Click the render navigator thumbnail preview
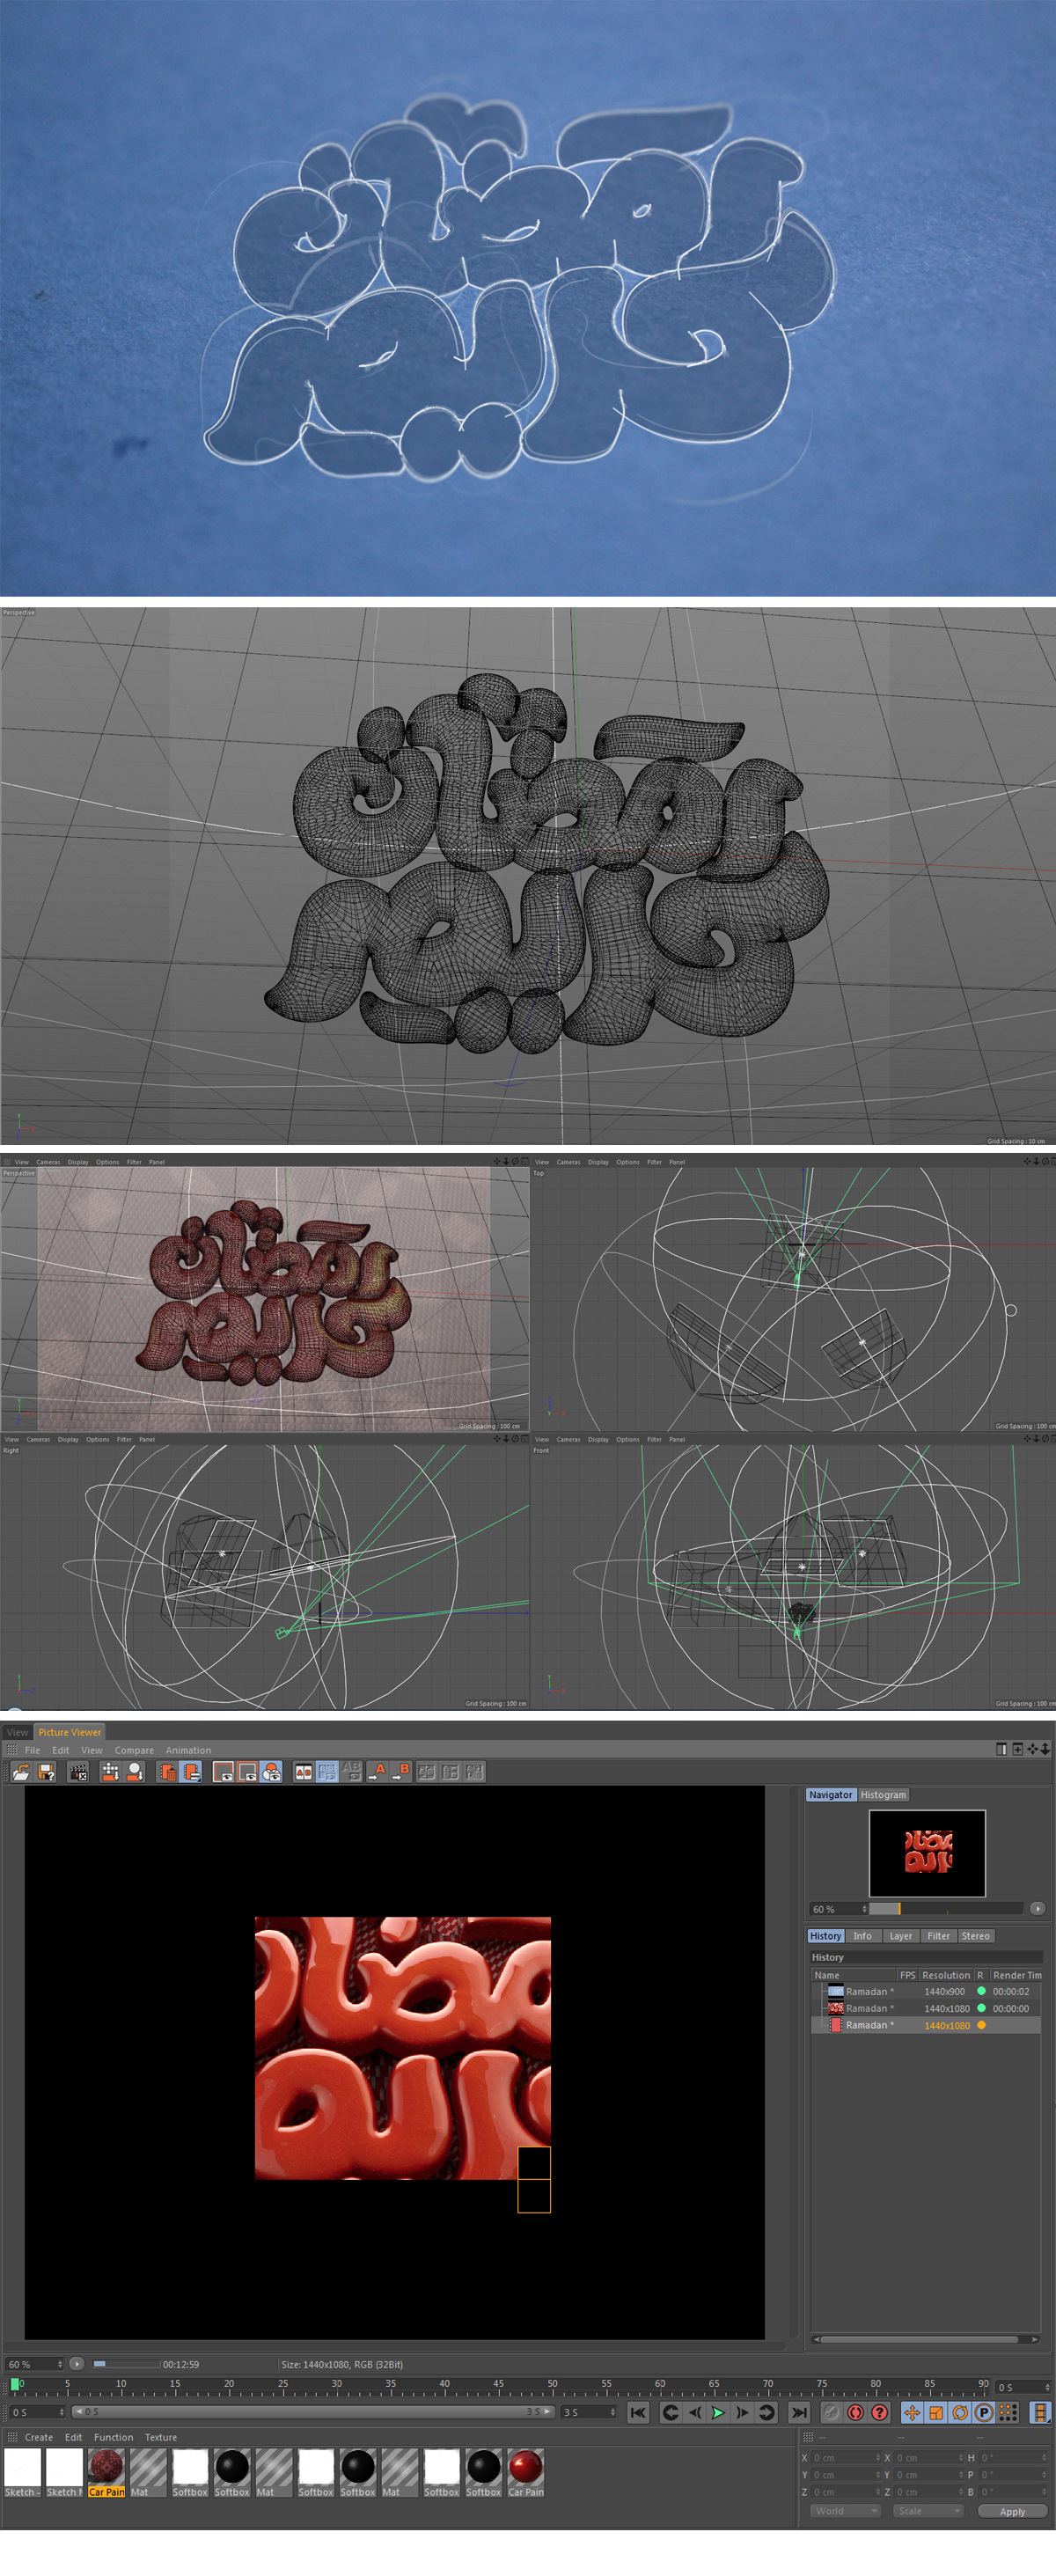 927,1853
